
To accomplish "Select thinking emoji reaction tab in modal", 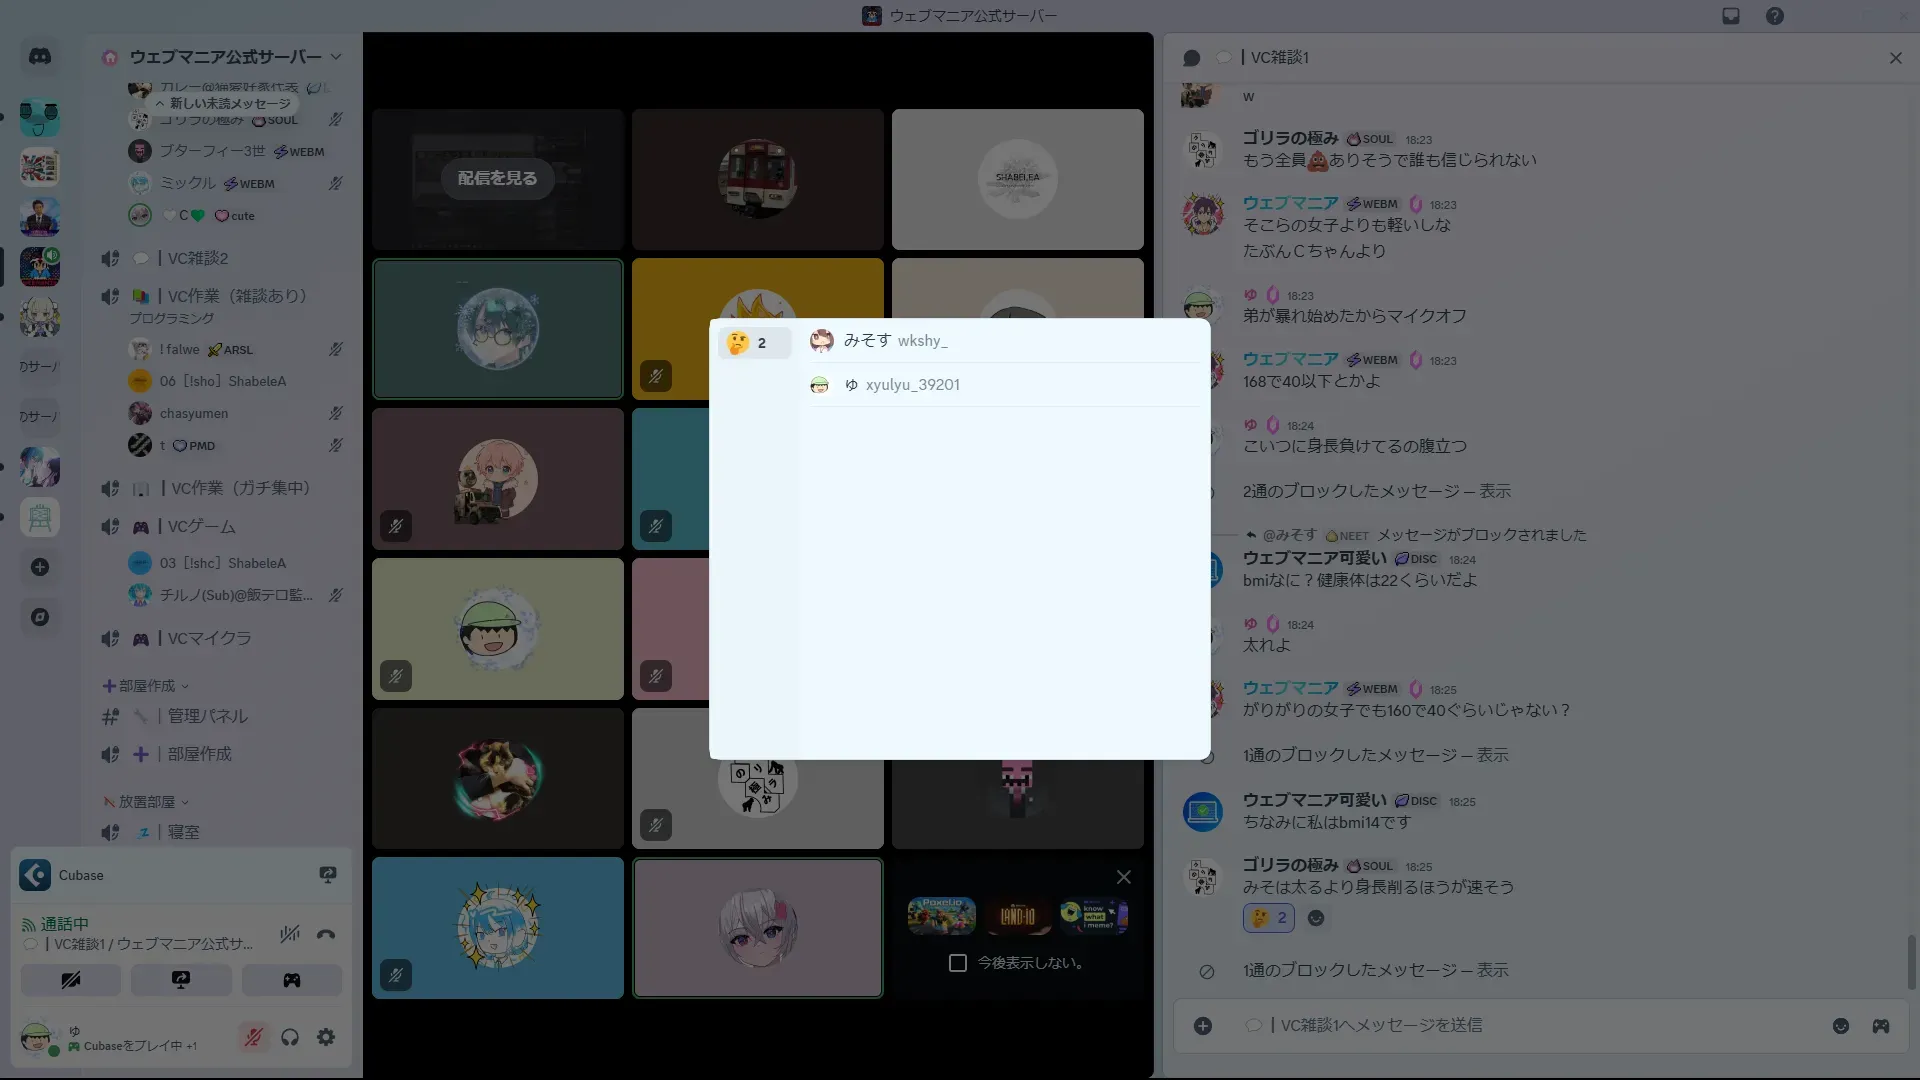I will click(753, 343).
